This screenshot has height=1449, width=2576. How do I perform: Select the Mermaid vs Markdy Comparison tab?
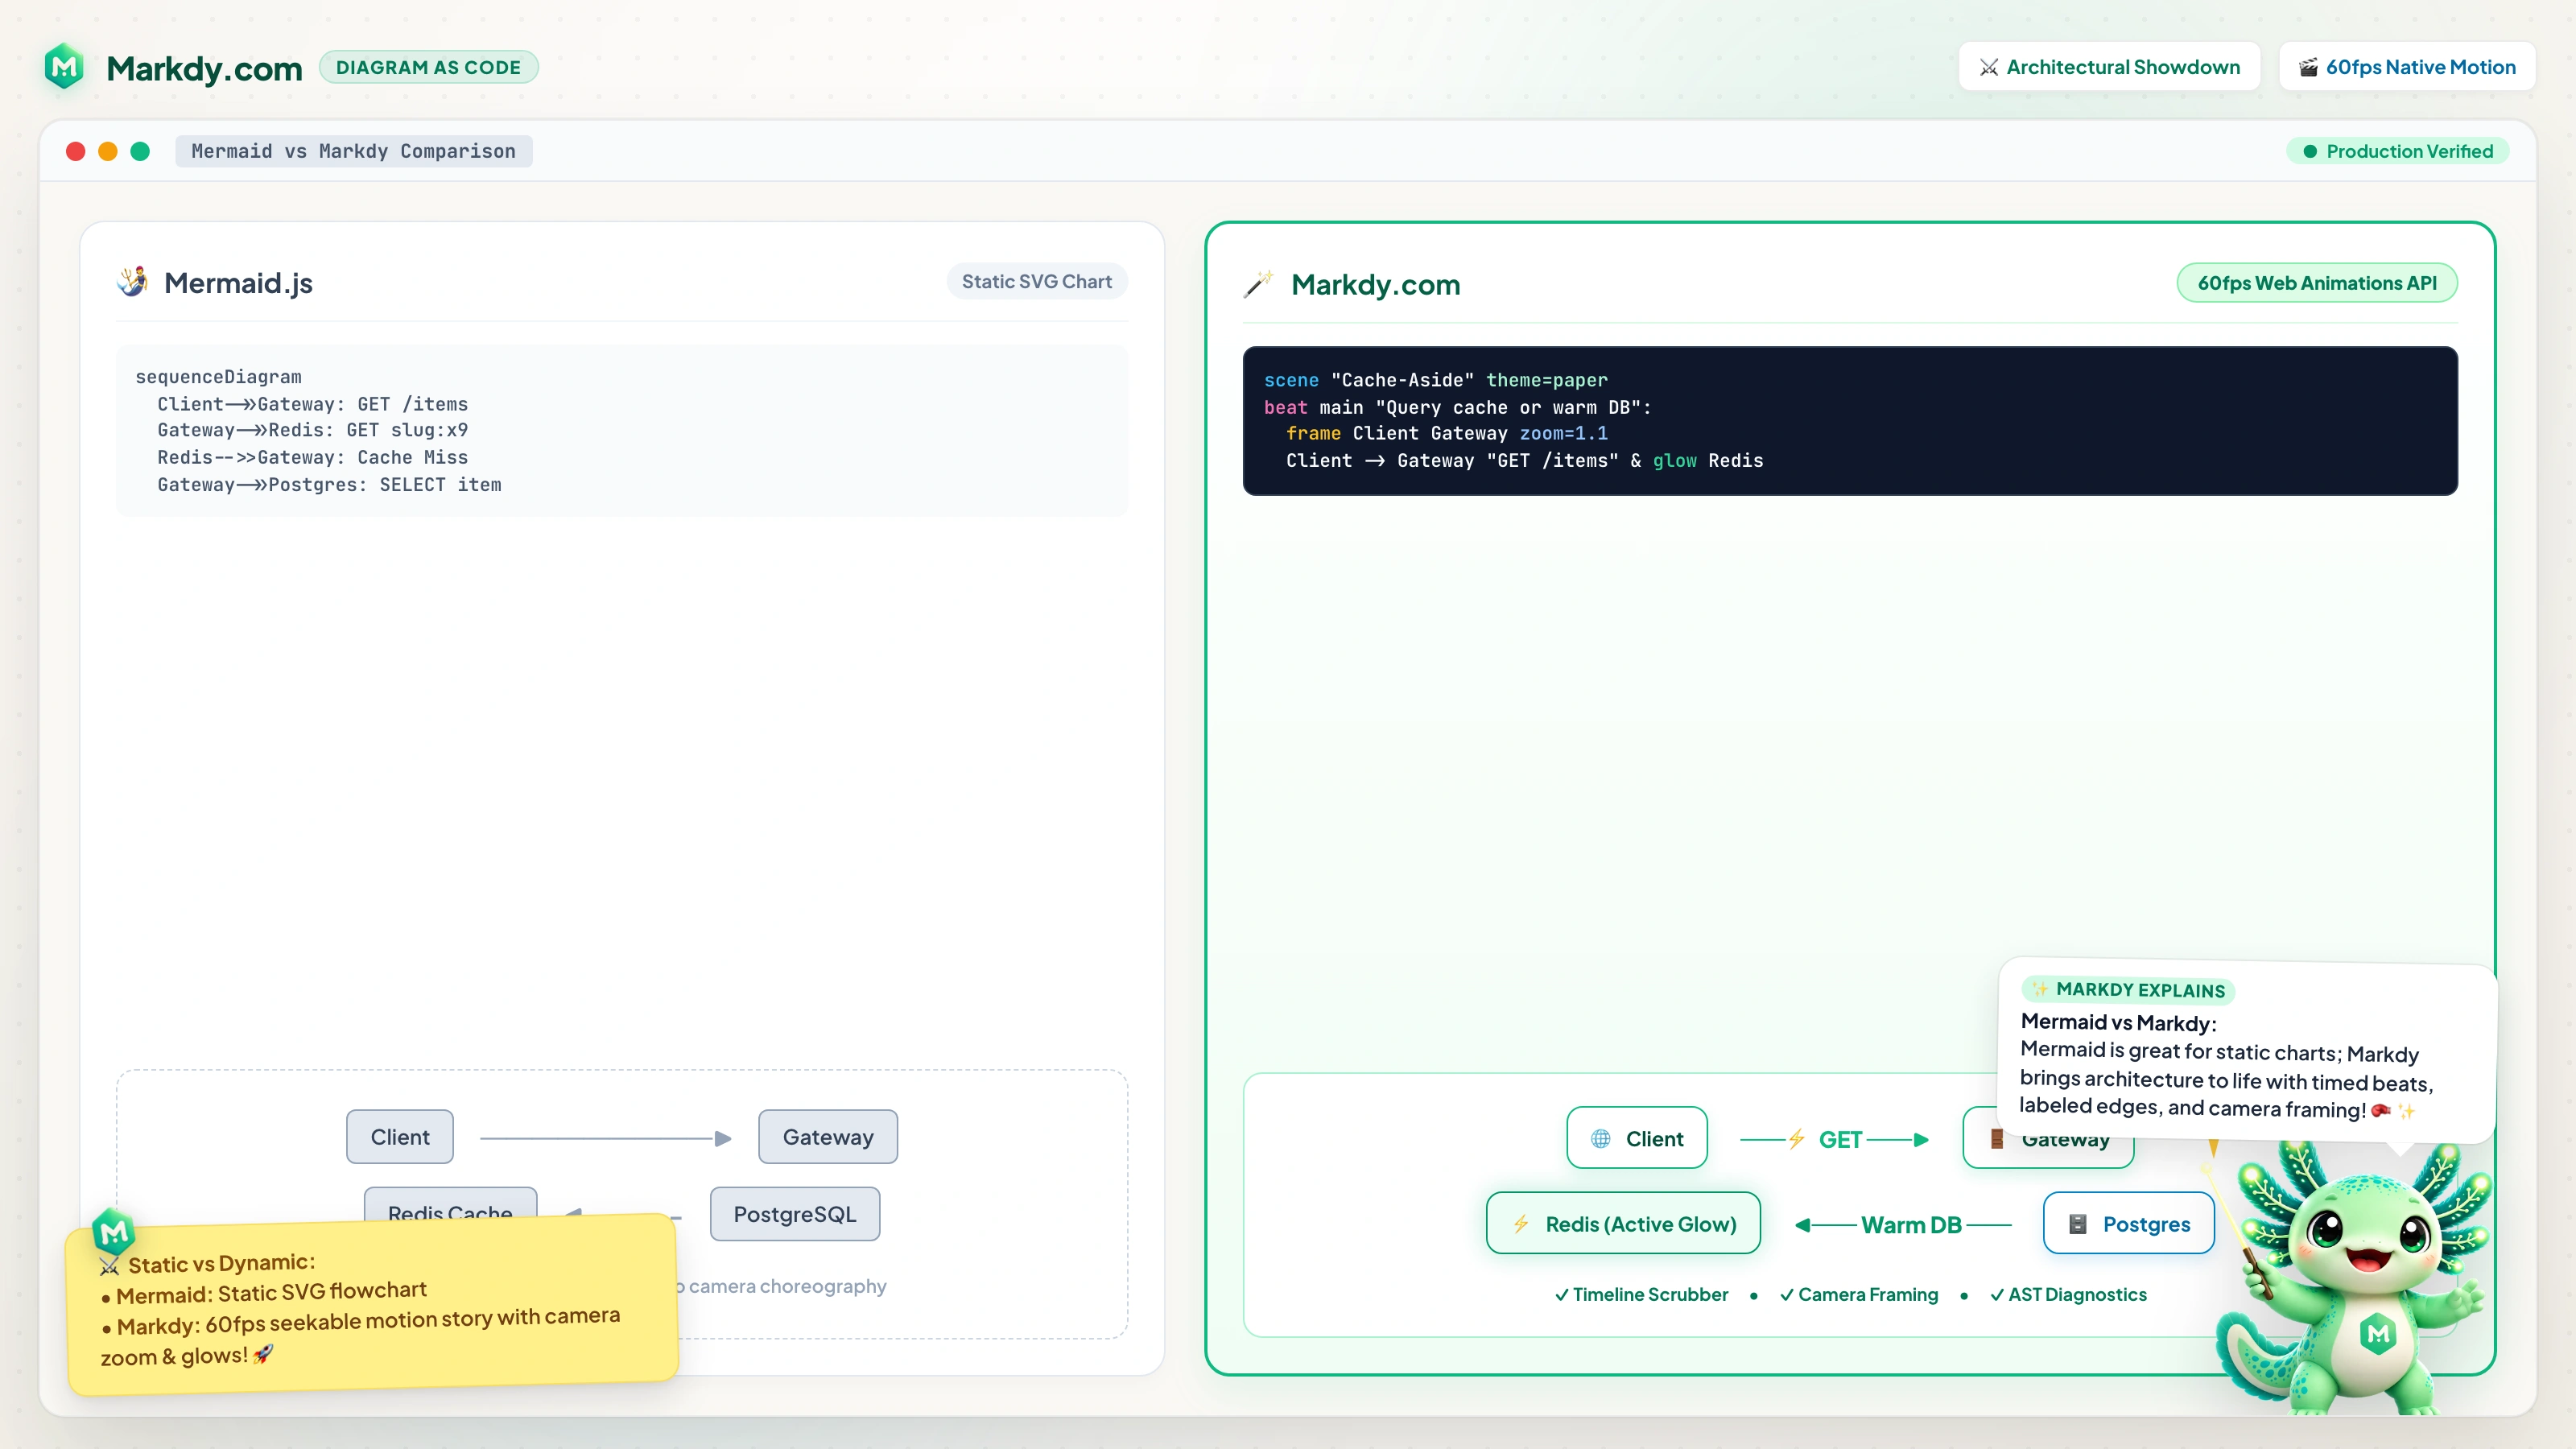[354, 151]
